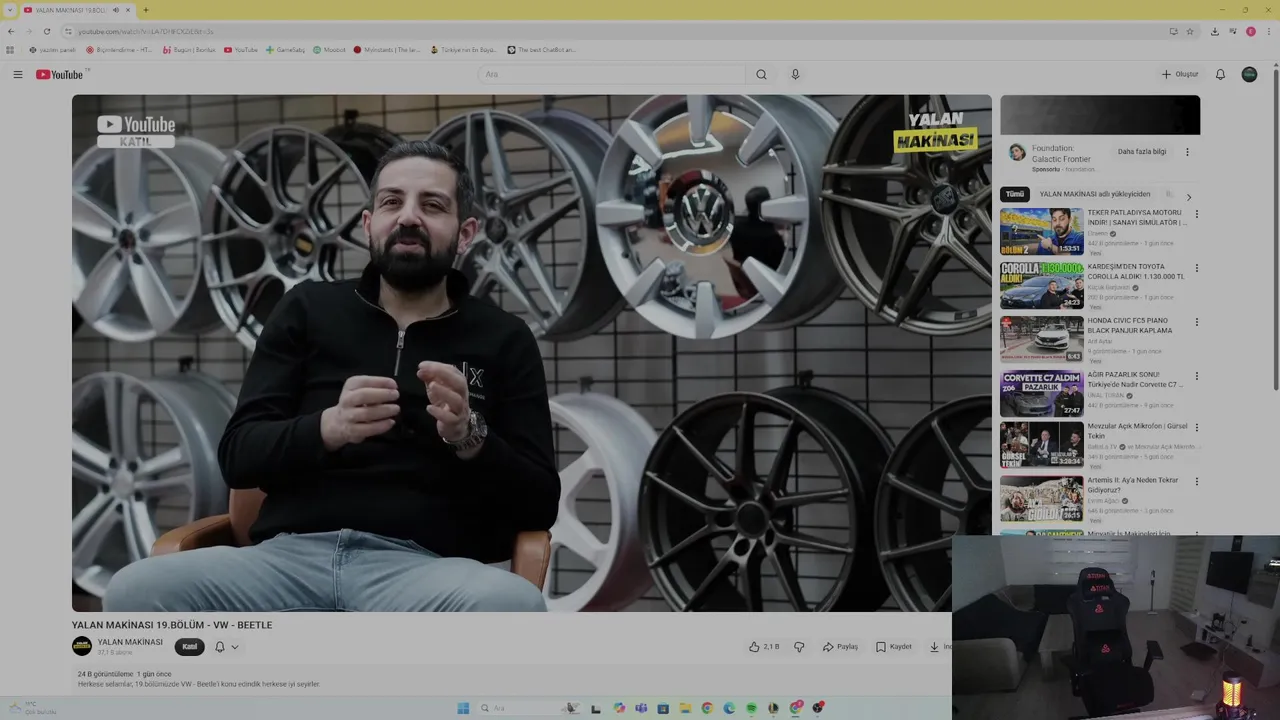Screen dimensions: 1280x720
Task: Click the Windows taskbar search box
Action: tap(530, 708)
